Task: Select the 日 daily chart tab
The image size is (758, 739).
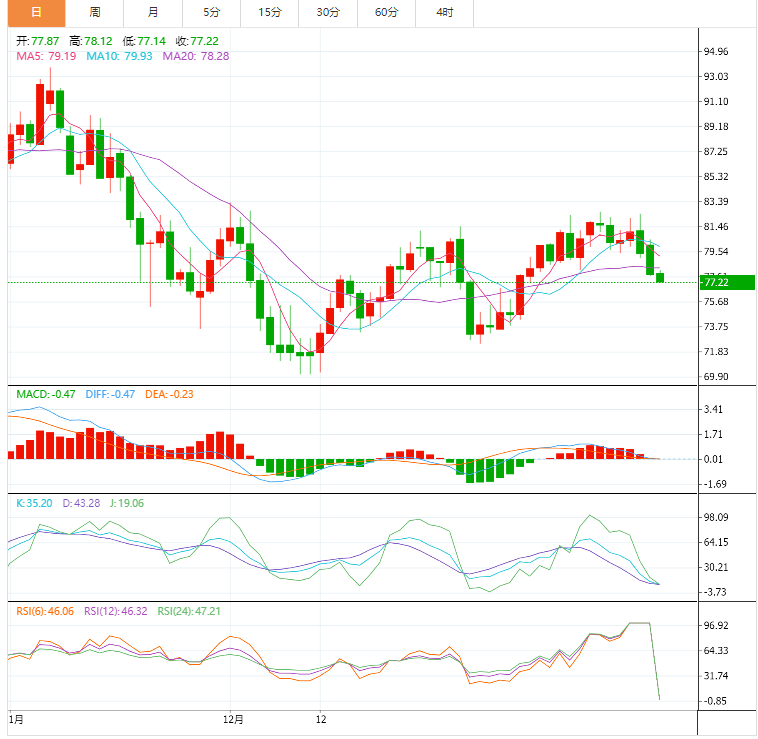Action: pos(36,13)
